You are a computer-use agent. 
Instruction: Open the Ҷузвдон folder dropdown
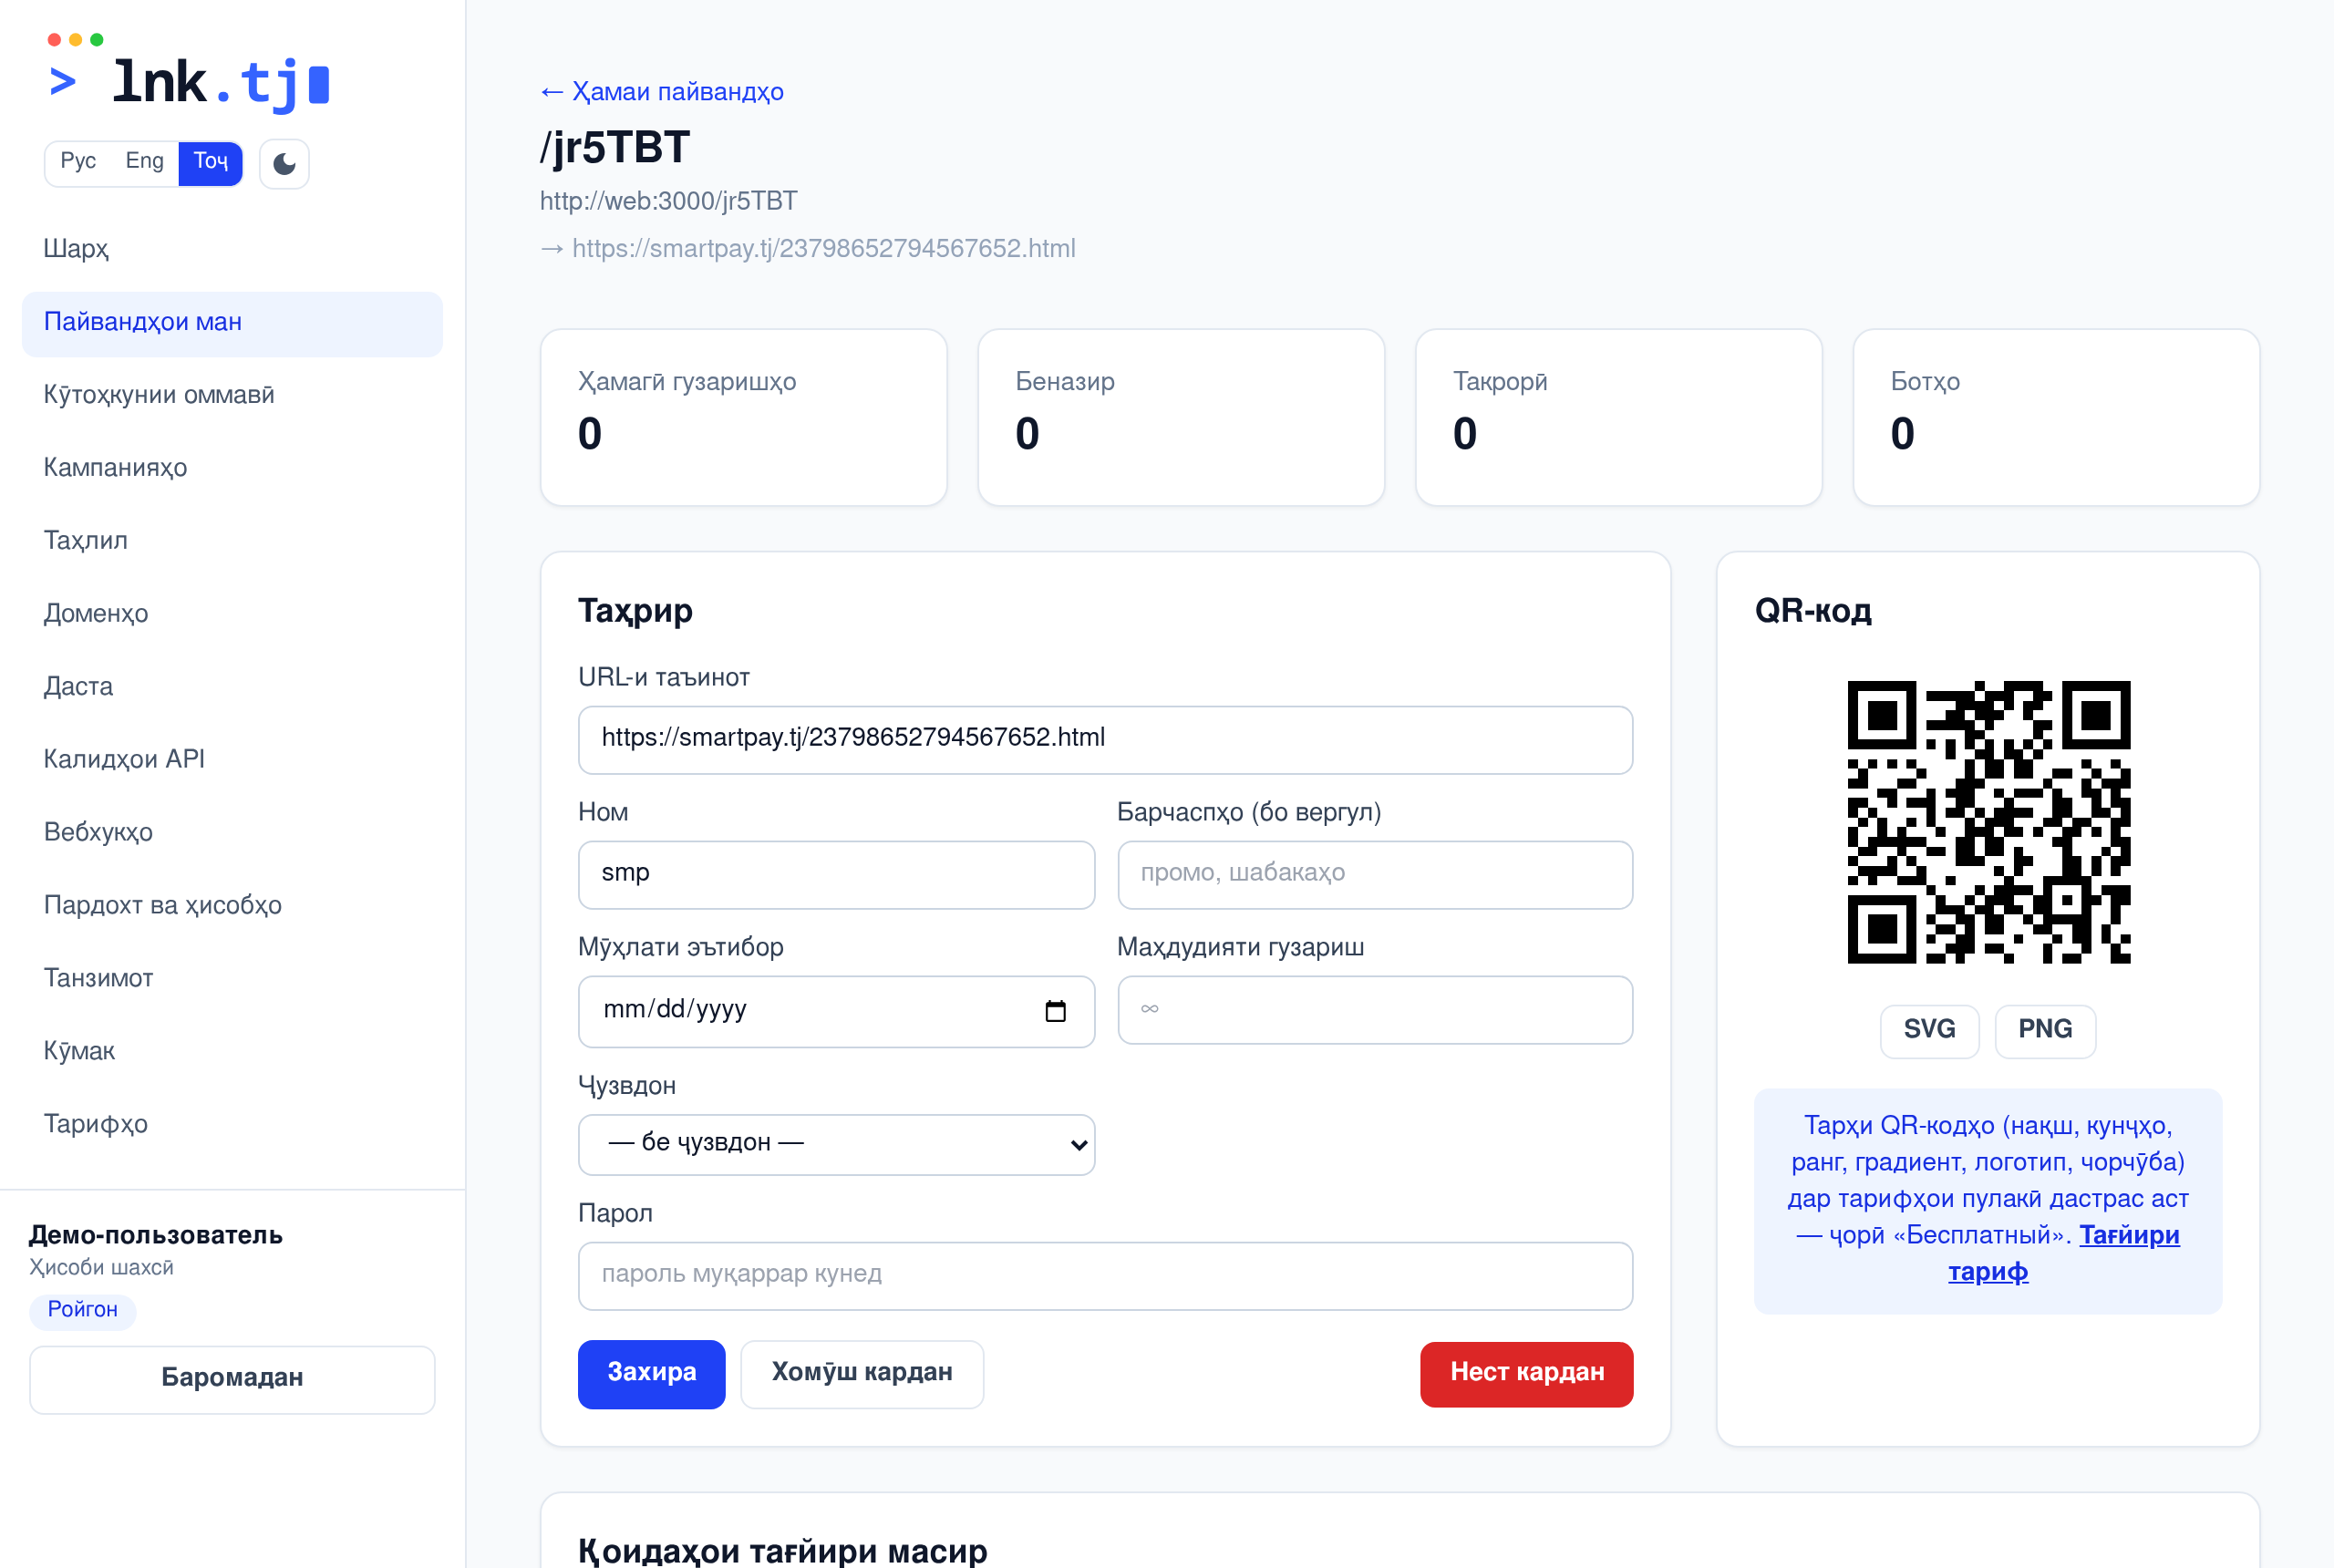[x=836, y=1144]
